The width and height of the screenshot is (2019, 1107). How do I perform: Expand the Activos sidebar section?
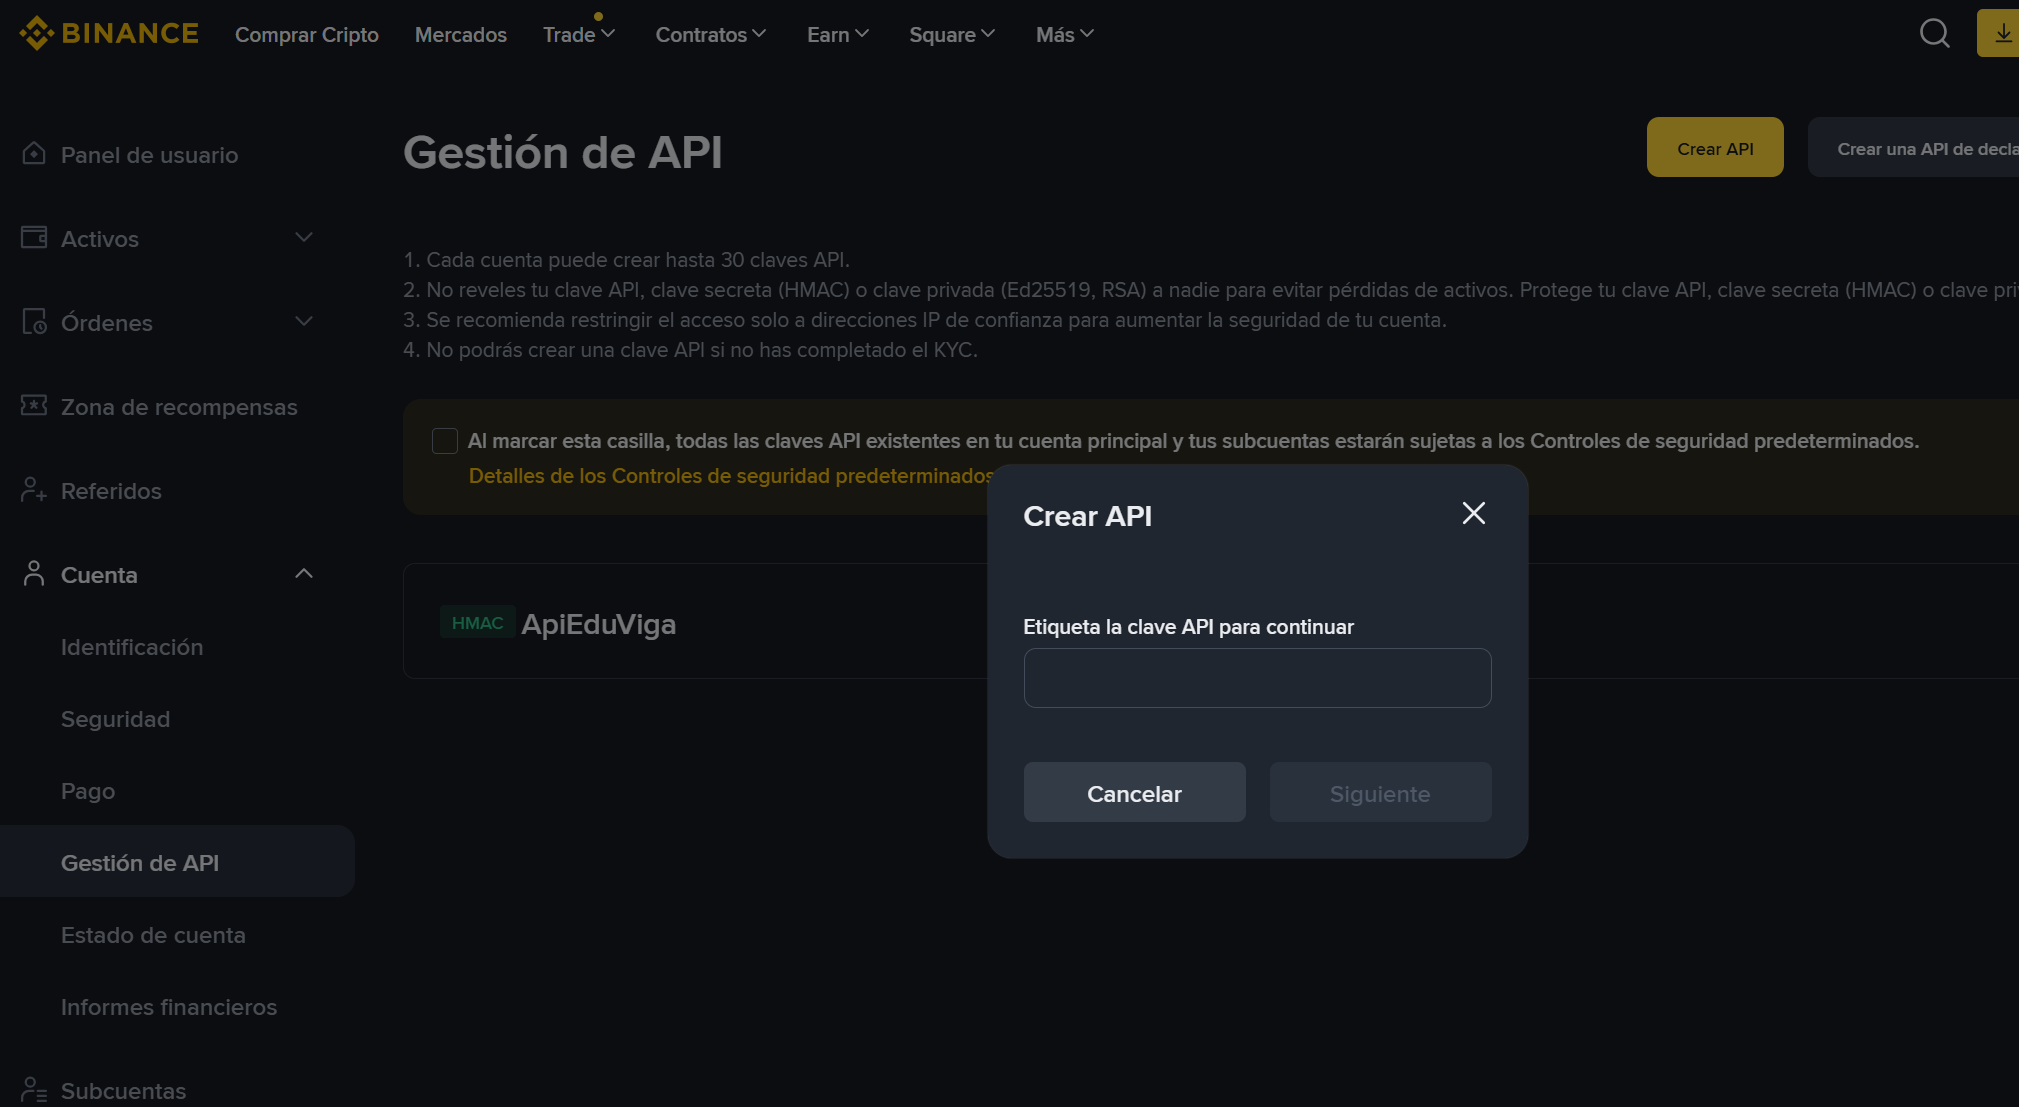coord(304,238)
